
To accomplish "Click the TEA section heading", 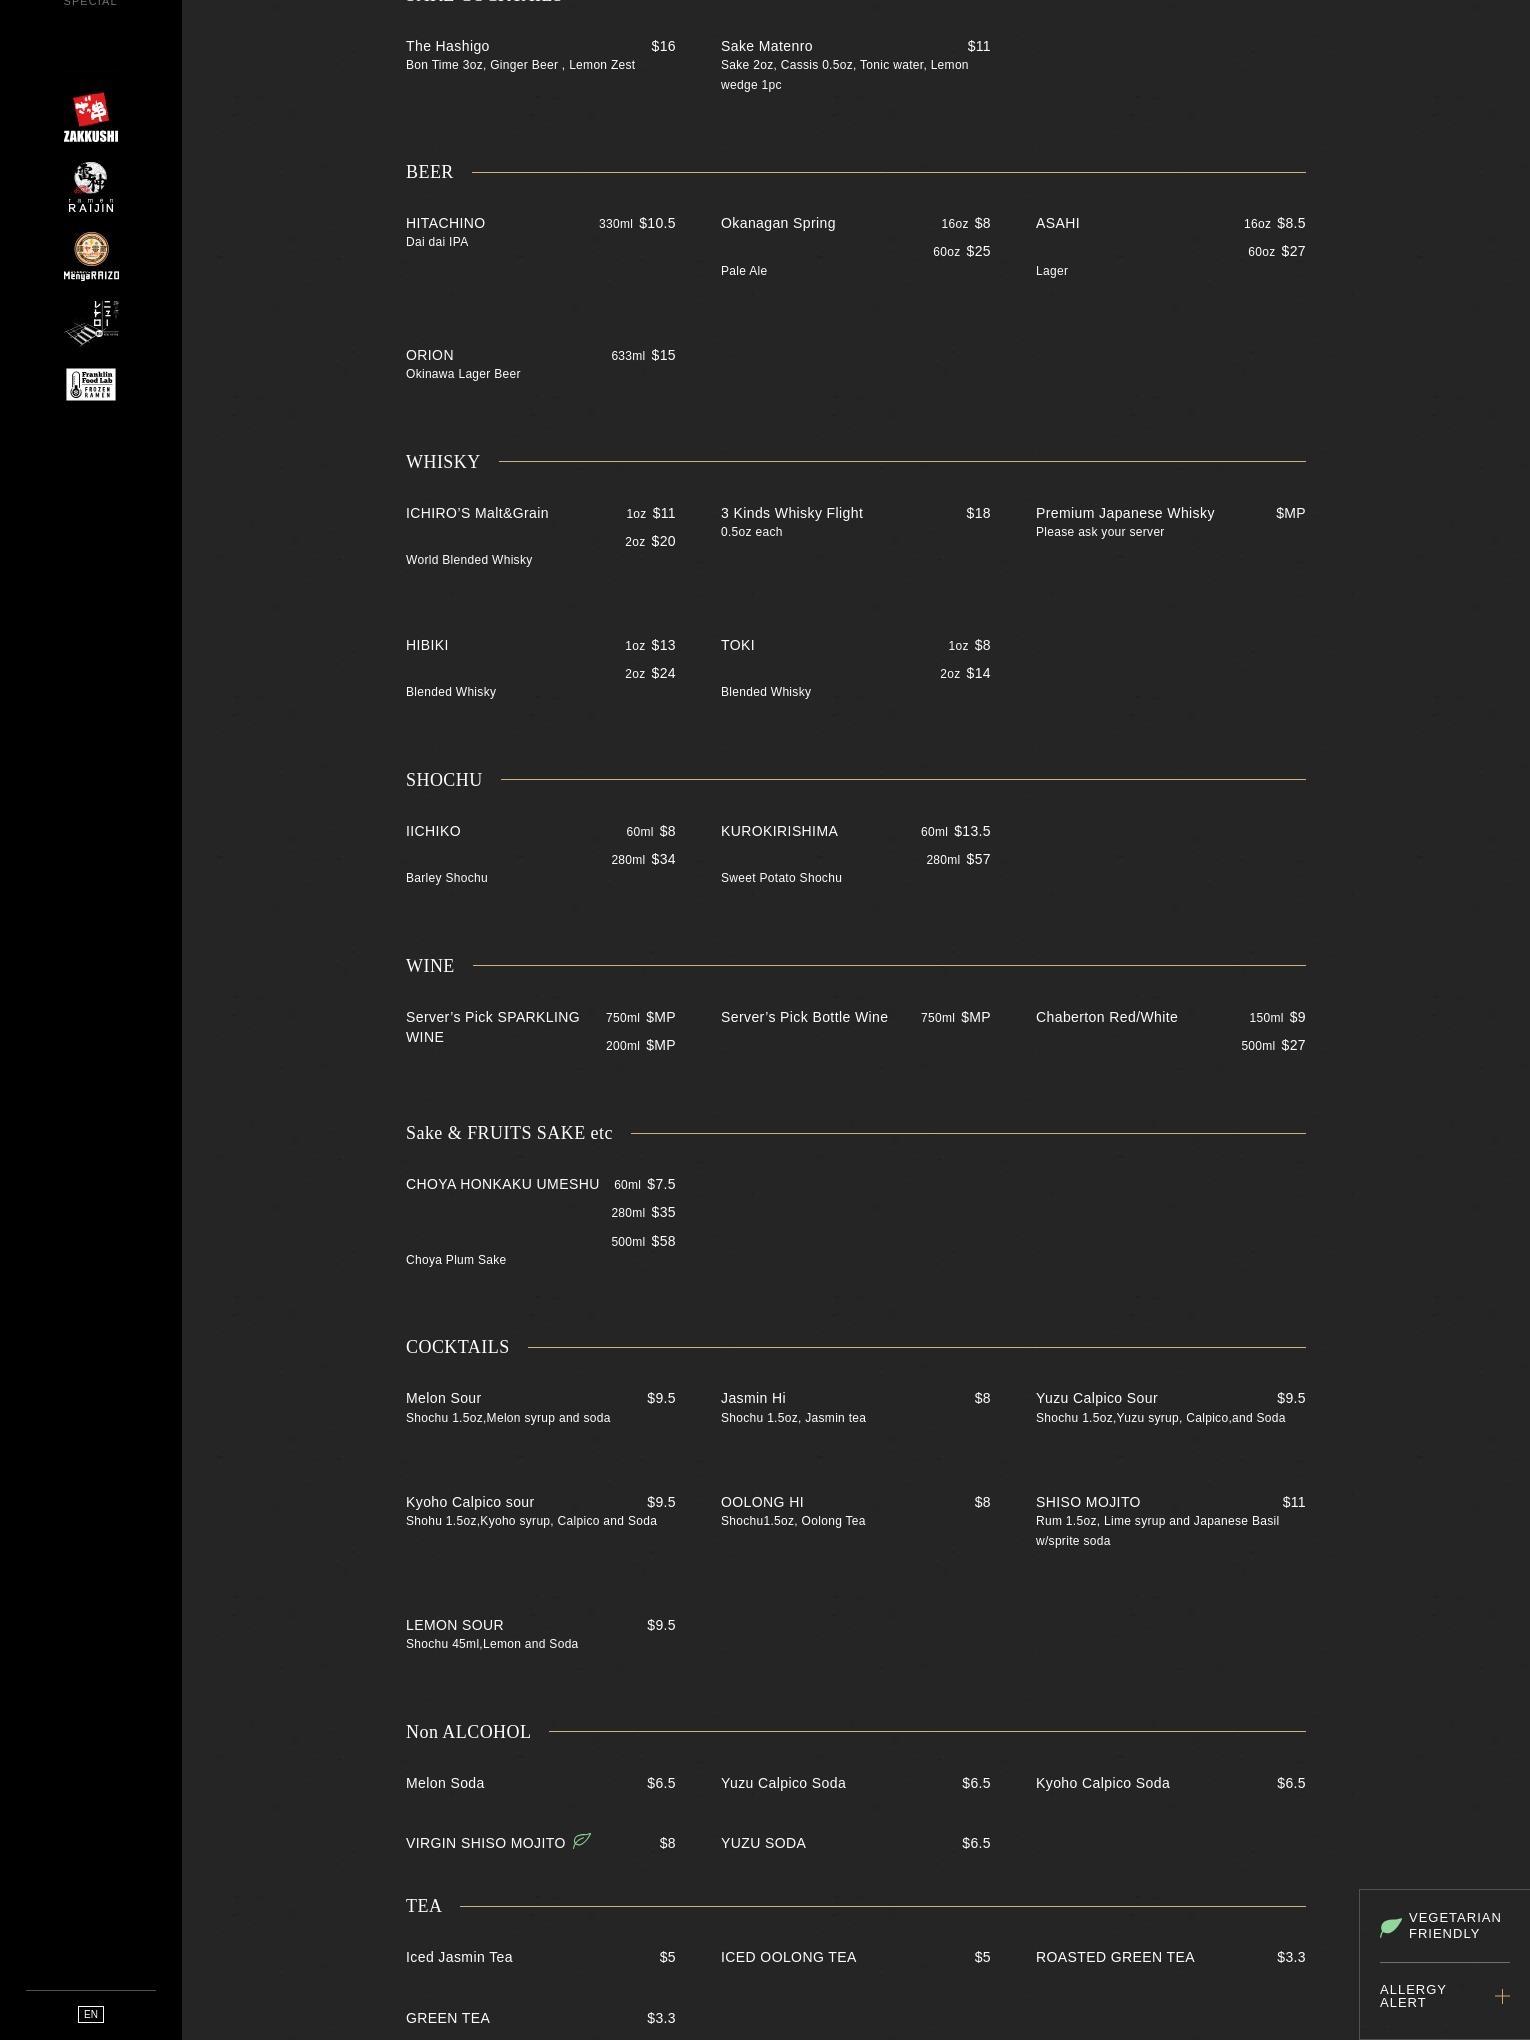I will pyautogui.click(x=424, y=1906).
